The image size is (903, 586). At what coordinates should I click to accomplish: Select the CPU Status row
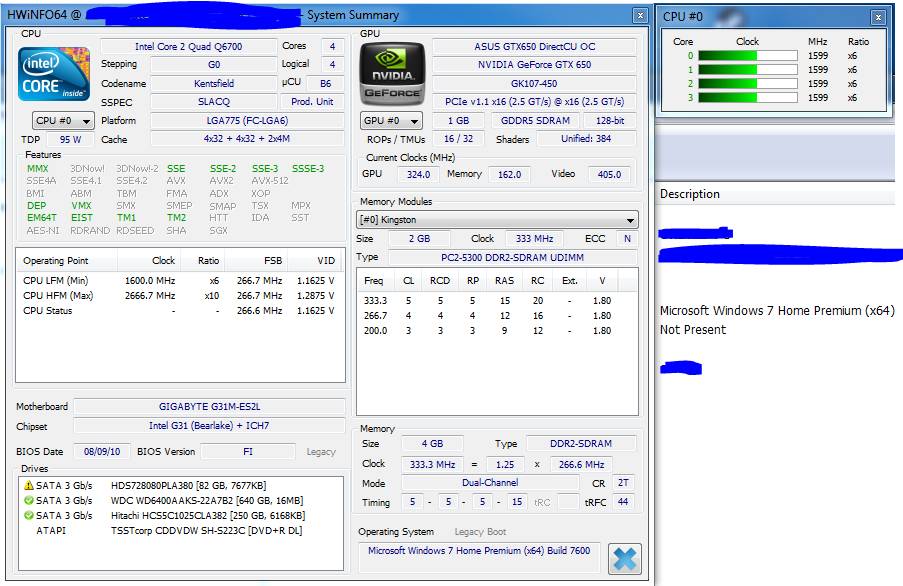pos(179,311)
